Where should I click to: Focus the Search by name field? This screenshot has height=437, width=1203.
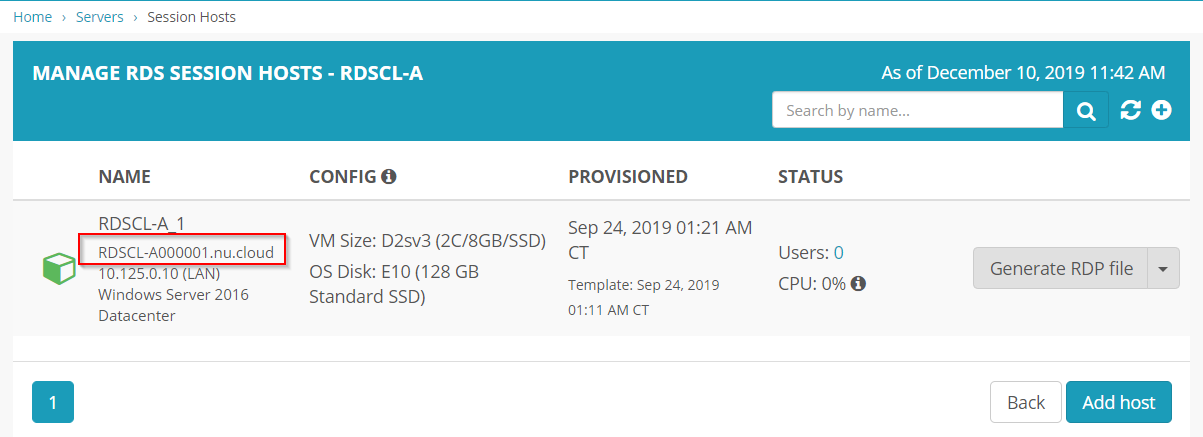tap(918, 110)
